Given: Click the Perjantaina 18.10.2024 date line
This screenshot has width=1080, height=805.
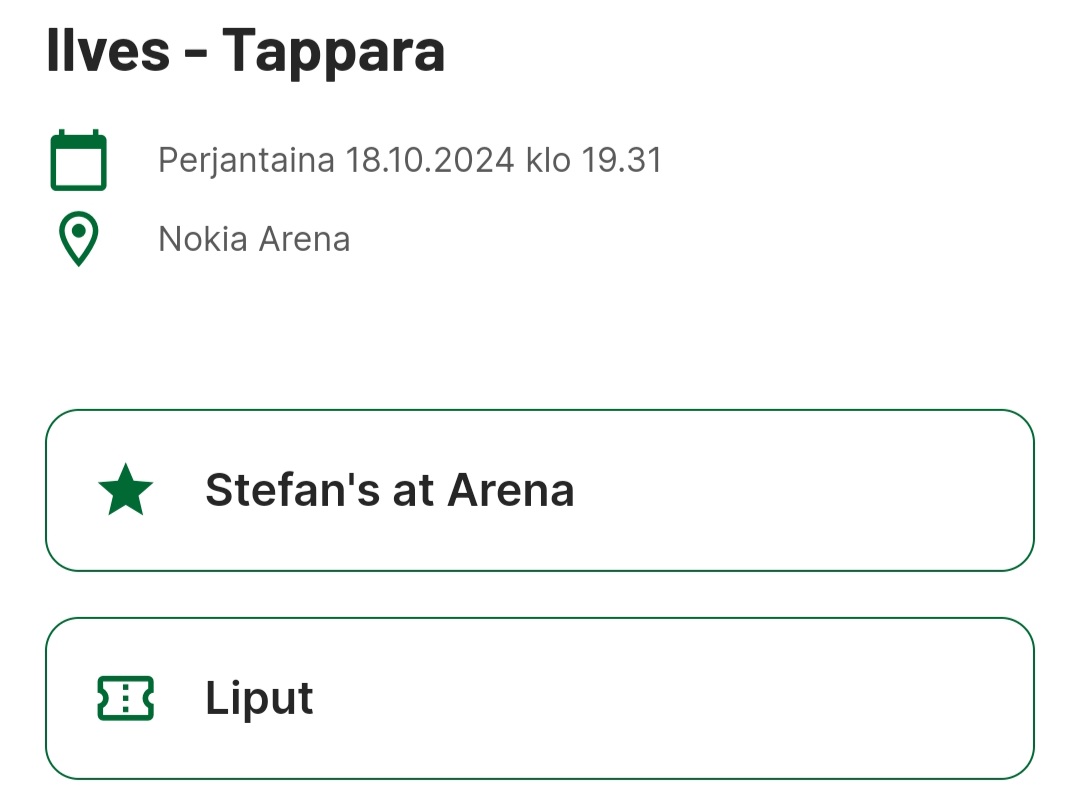Looking at the screenshot, I should (x=410, y=160).
